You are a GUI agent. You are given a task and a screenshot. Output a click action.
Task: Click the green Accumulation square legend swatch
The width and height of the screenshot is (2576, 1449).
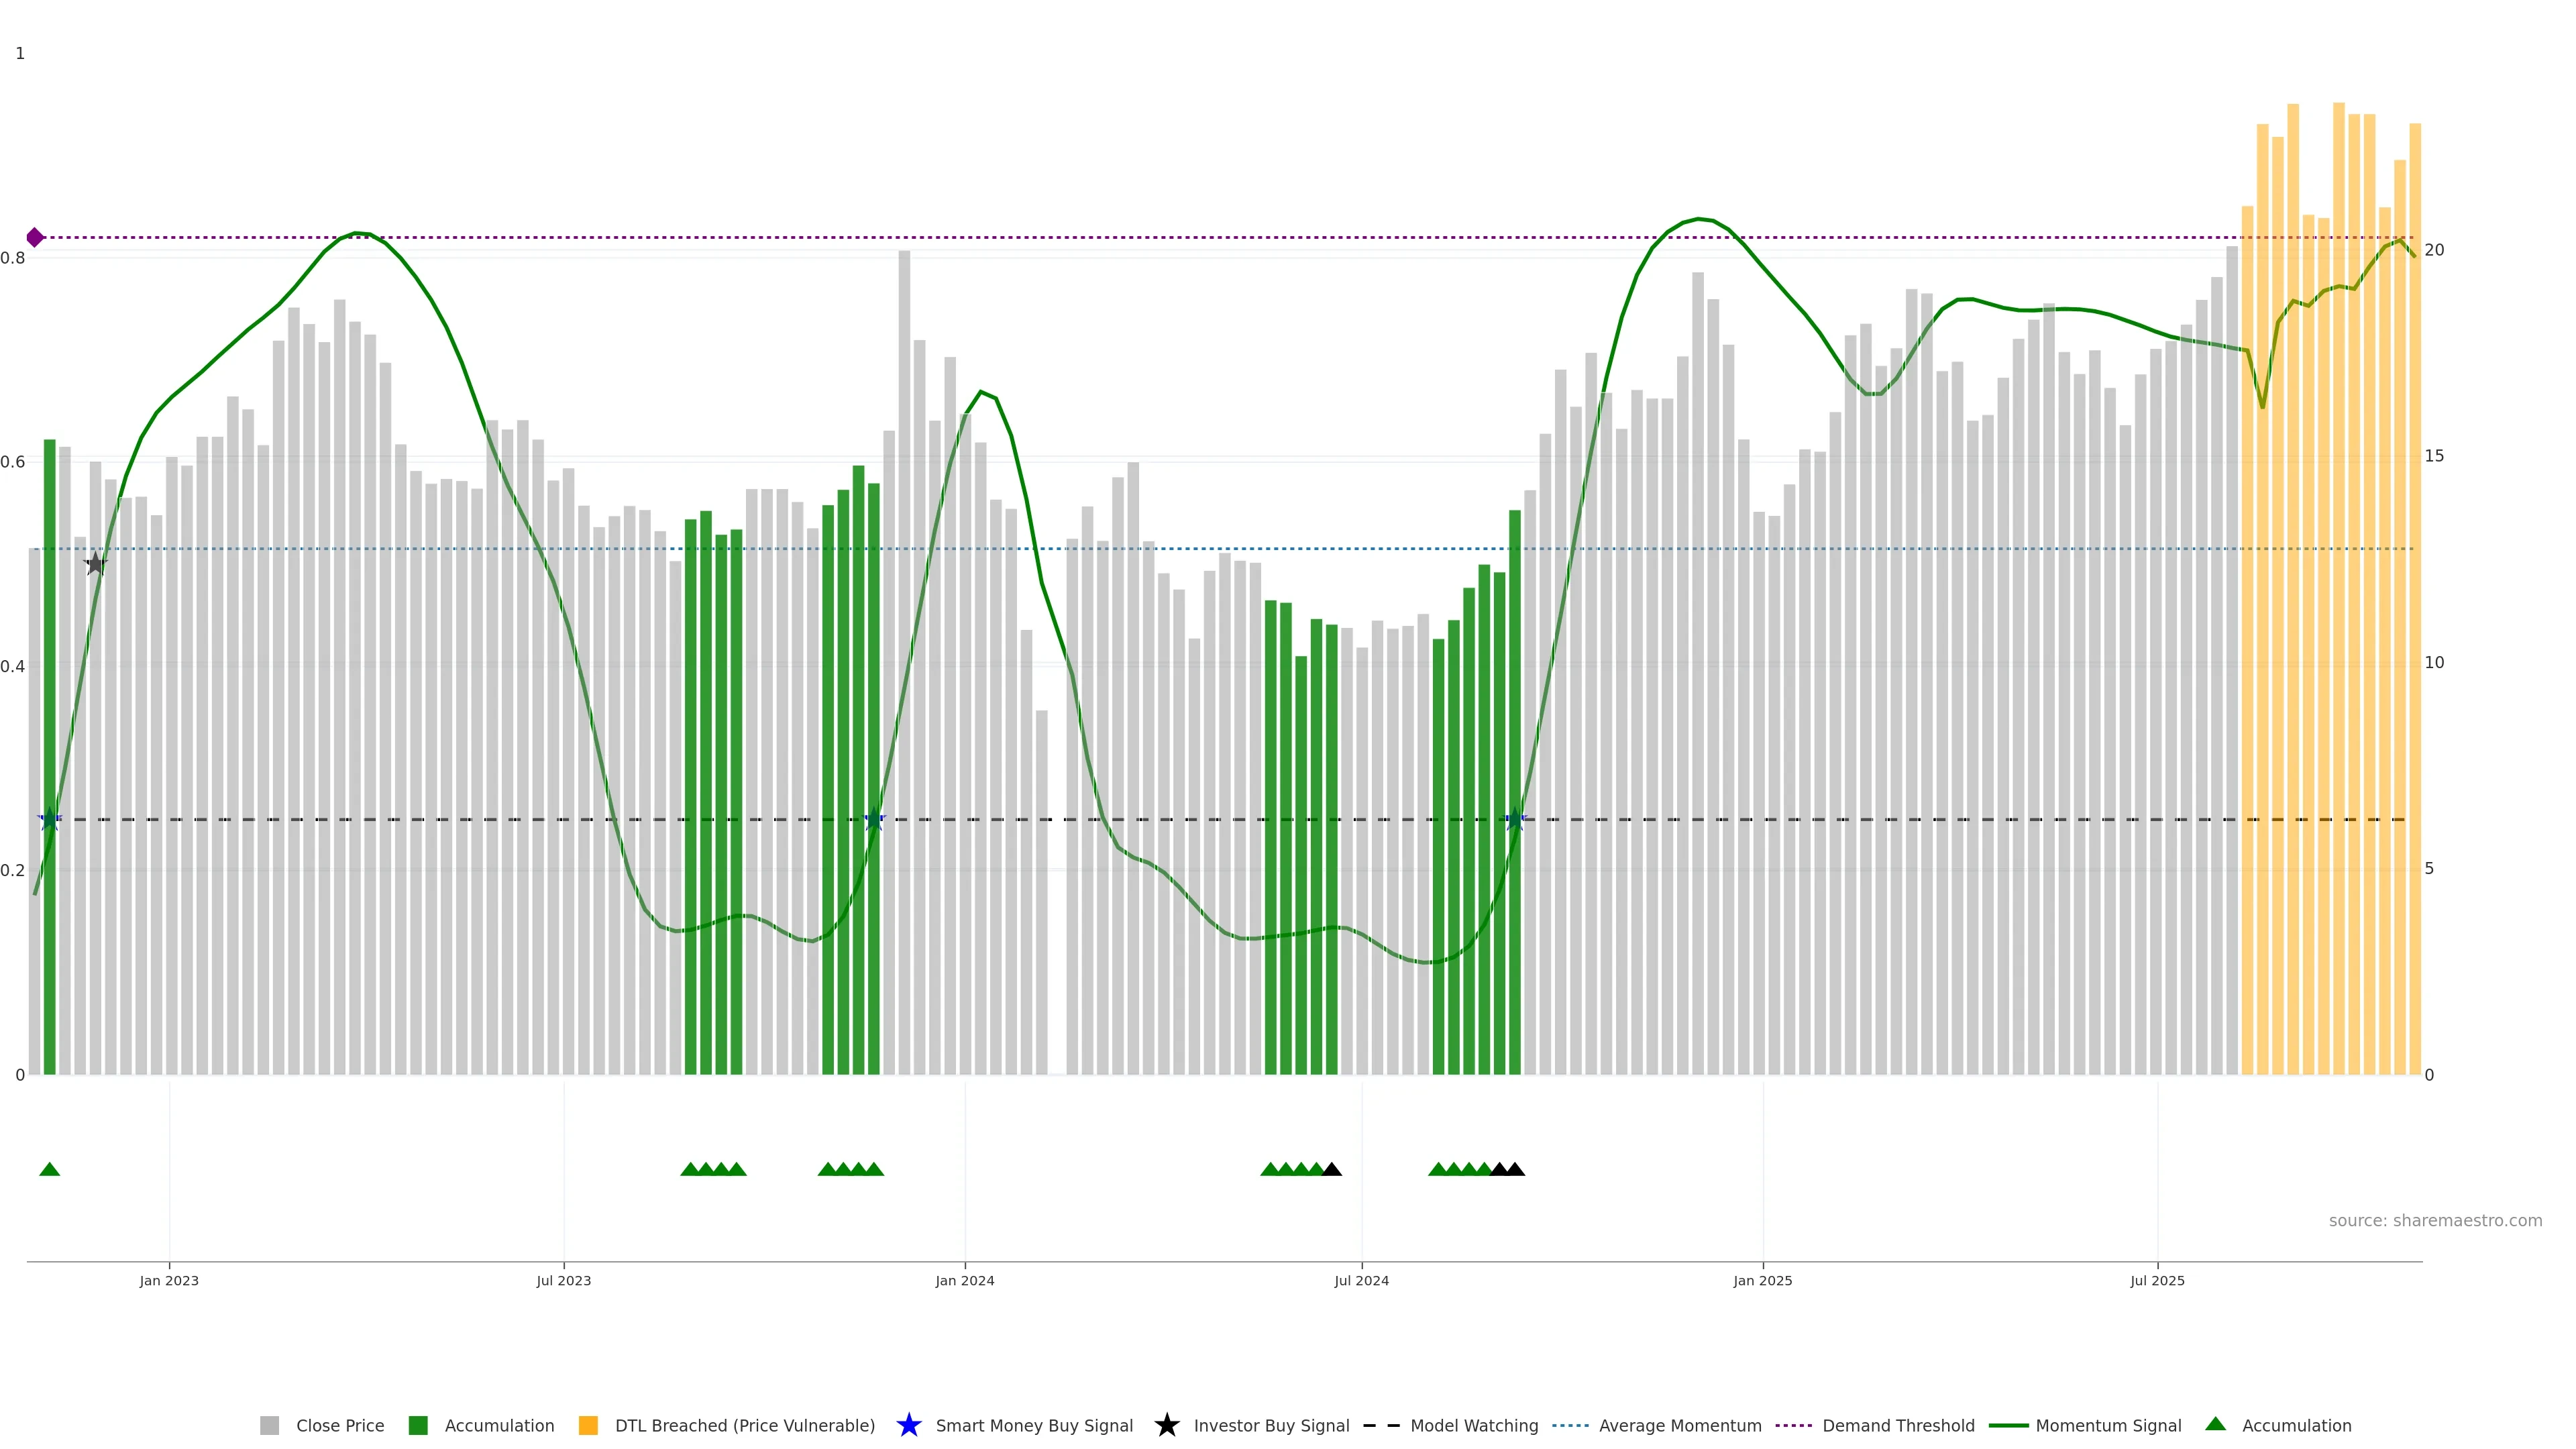418,1425
